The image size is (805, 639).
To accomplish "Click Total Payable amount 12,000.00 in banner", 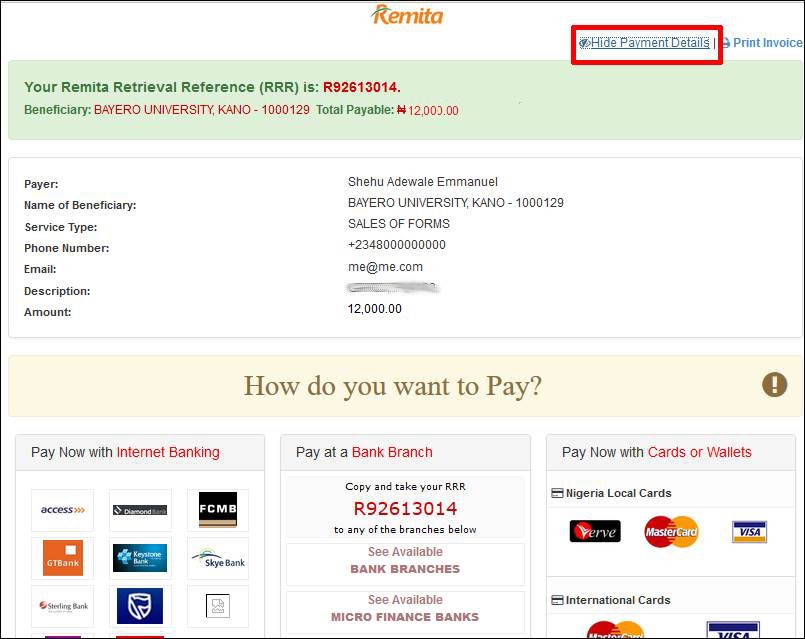I will 428,110.
